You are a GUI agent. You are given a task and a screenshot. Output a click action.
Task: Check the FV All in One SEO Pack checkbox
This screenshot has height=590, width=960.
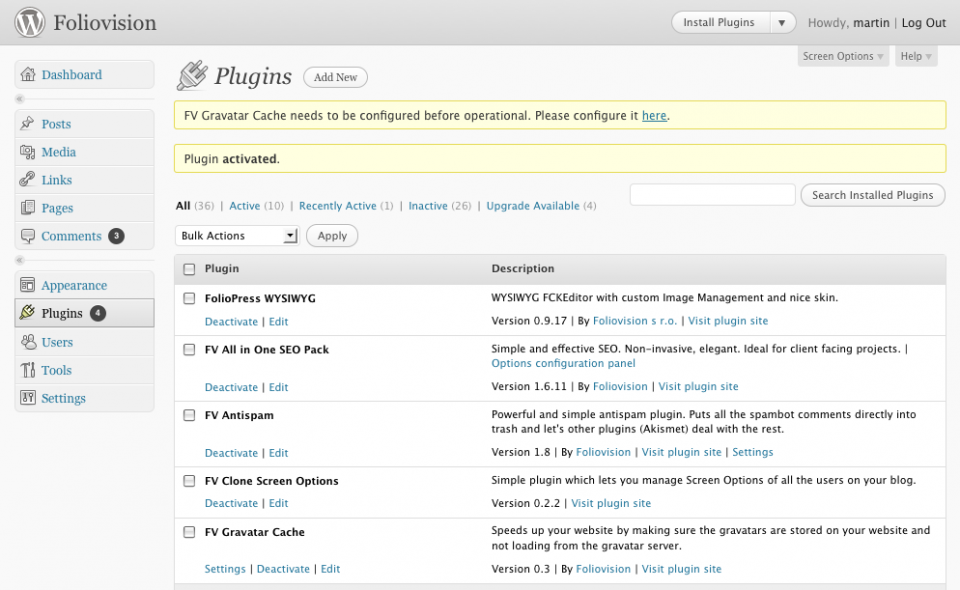(189, 349)
